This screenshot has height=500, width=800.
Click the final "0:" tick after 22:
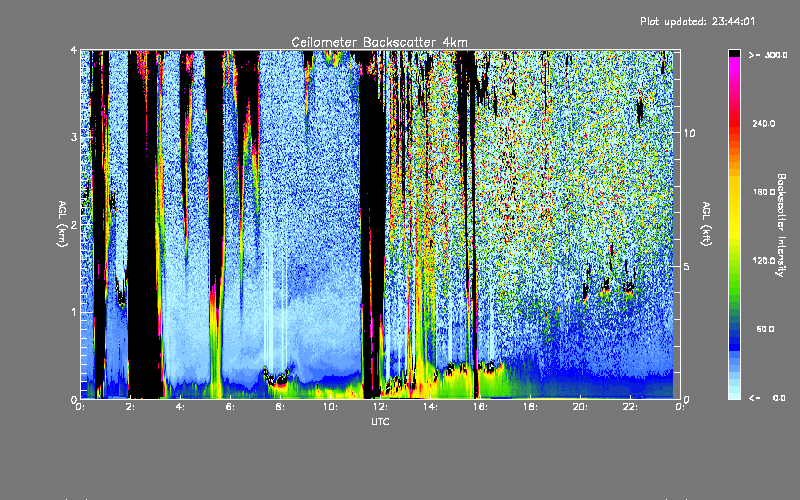pos(680,407)
